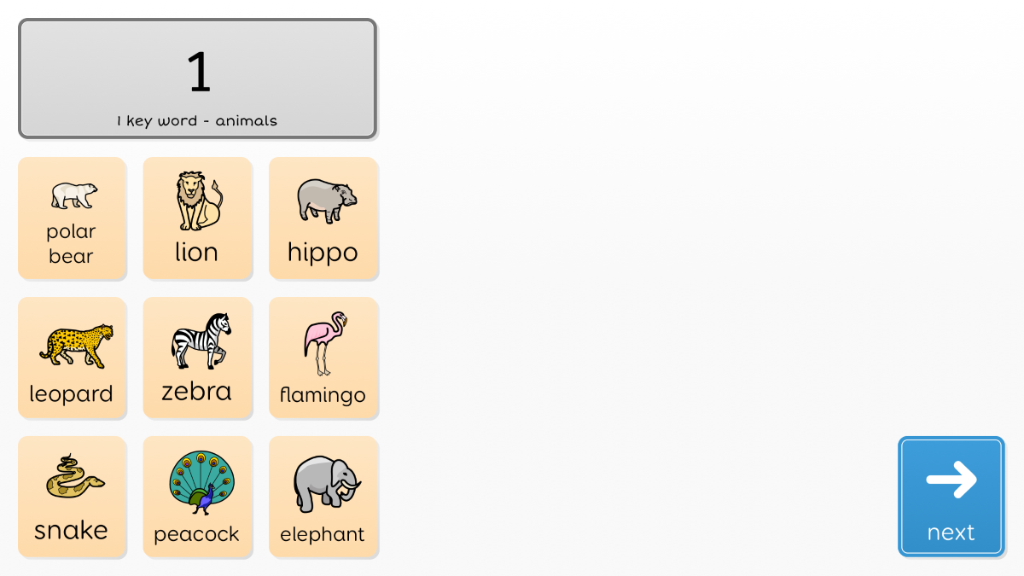Click the word 'hippo' label

323,254
